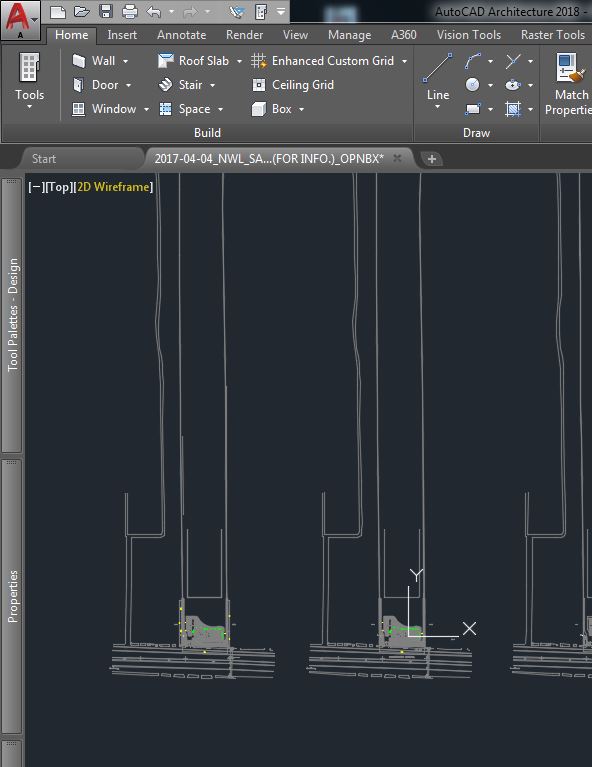
Task: Open the Redo history dropdown arrow
Action: (x=207, y=11)
